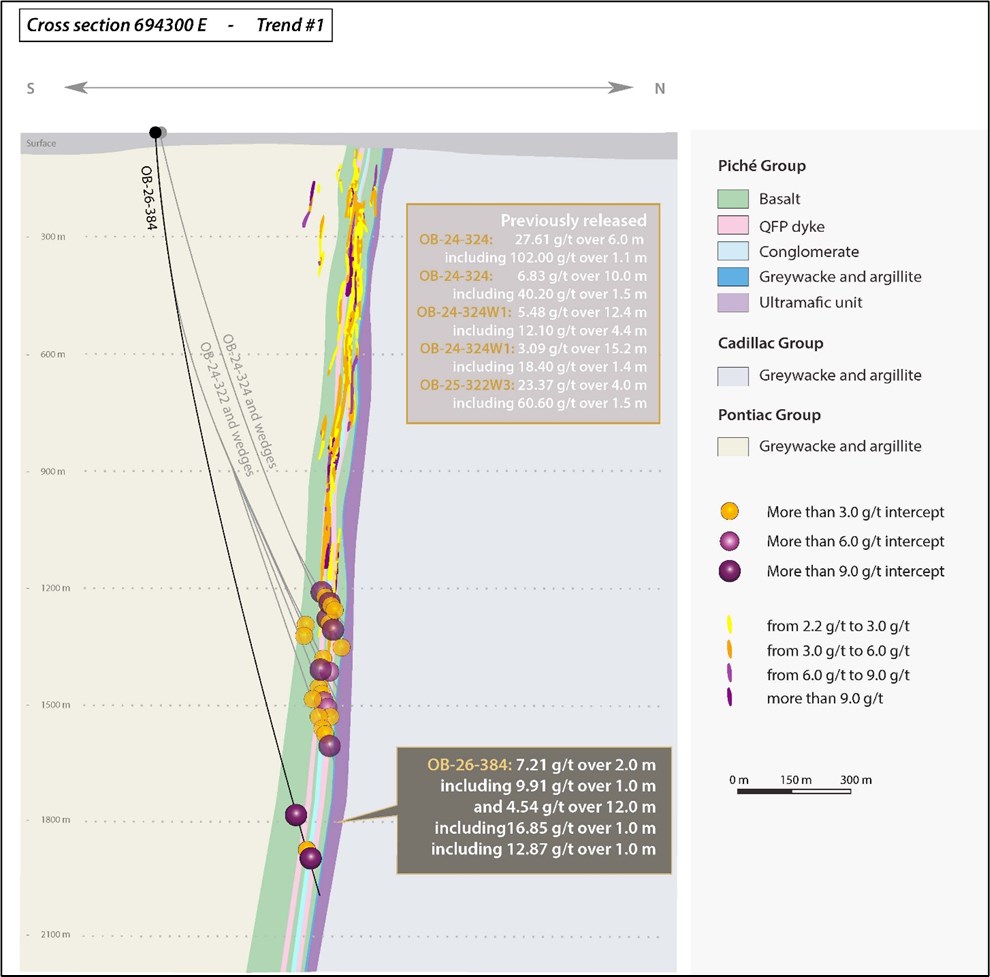Click the black-and-white scale bar
The image size is (990, 977).
[x=795, y=791]
